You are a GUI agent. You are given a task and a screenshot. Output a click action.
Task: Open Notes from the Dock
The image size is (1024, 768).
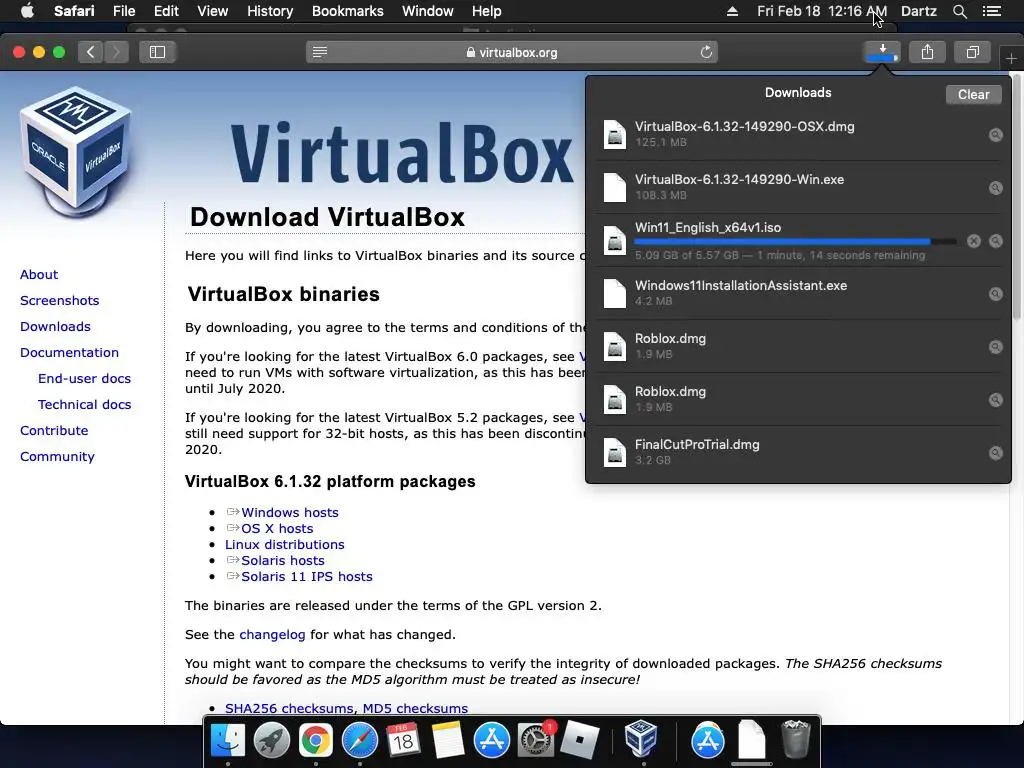pyautogui.click(x=447, y=740)
